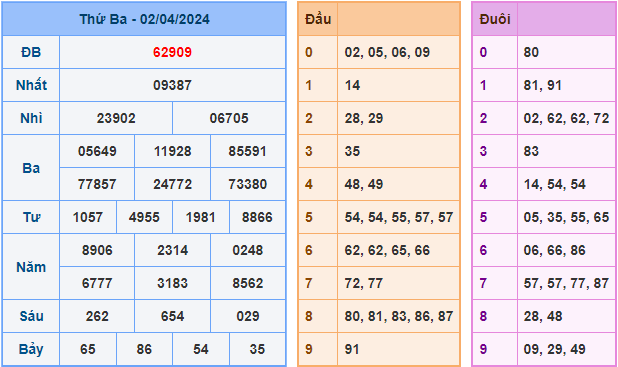Click sixth prize number 654

tap(172, 316)
